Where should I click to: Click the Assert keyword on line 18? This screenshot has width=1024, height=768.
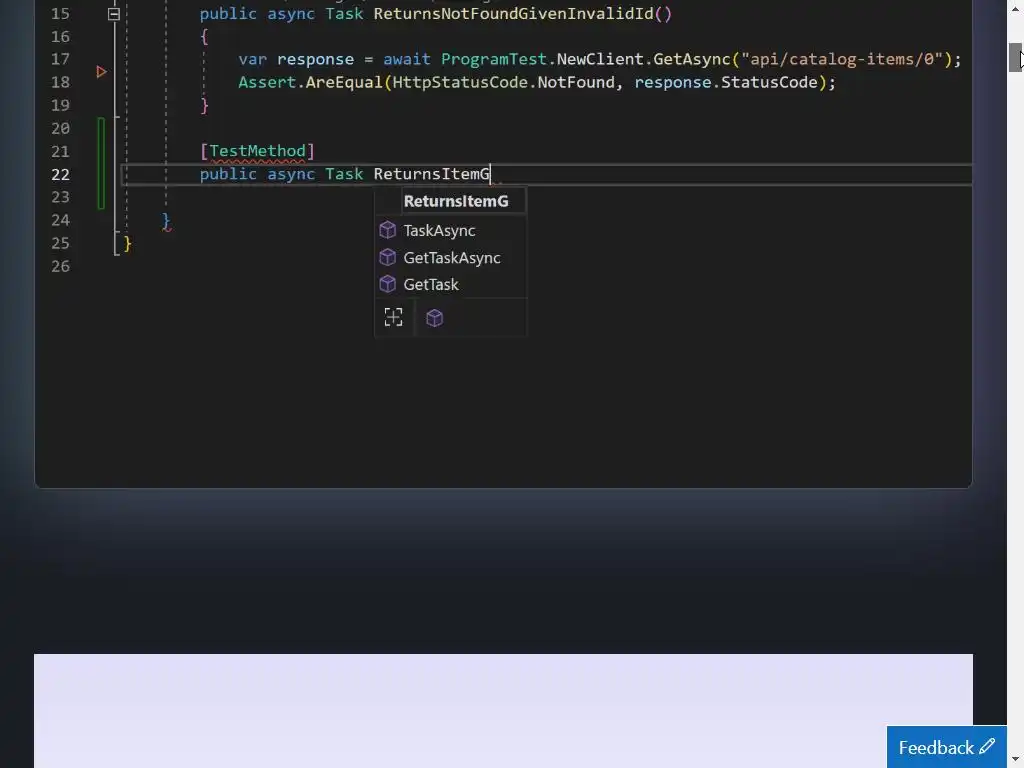[267, 82]
